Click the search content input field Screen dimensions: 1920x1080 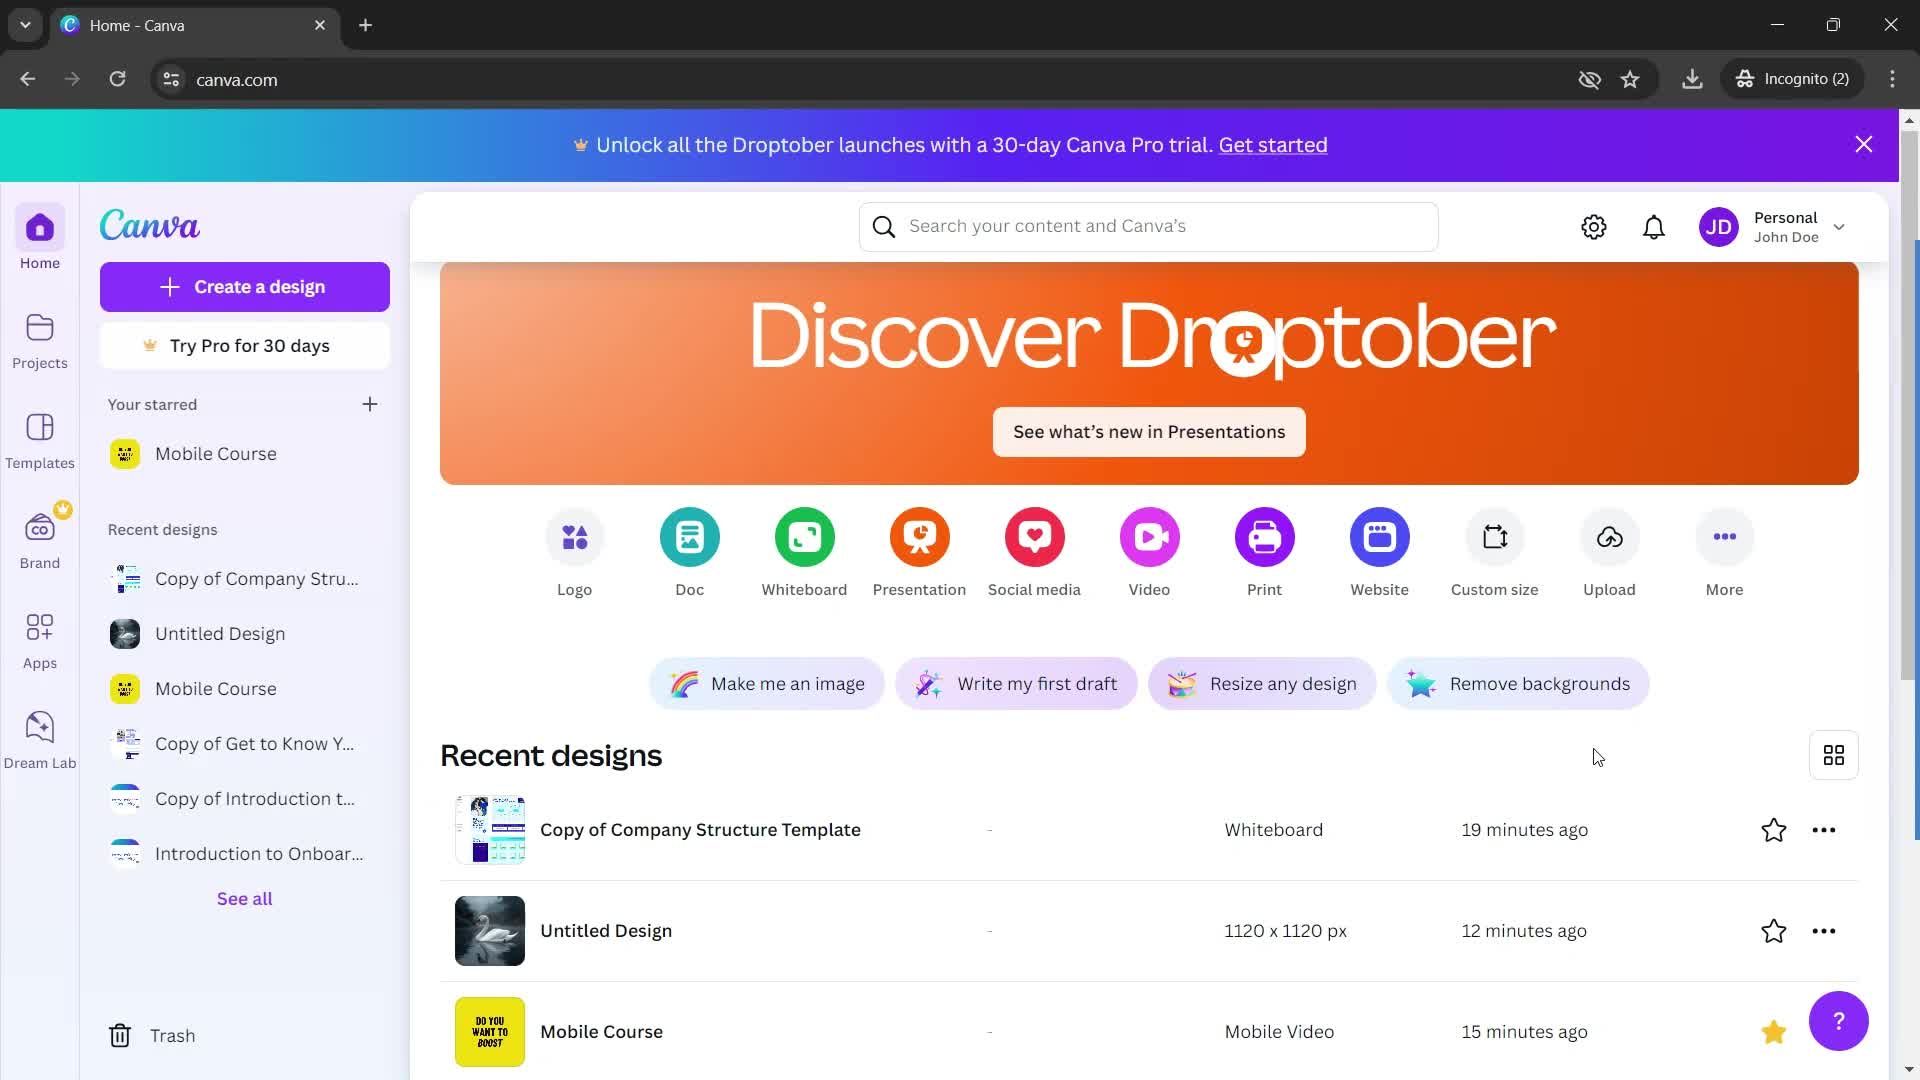pyautogui.click(x=1149, y=227)
